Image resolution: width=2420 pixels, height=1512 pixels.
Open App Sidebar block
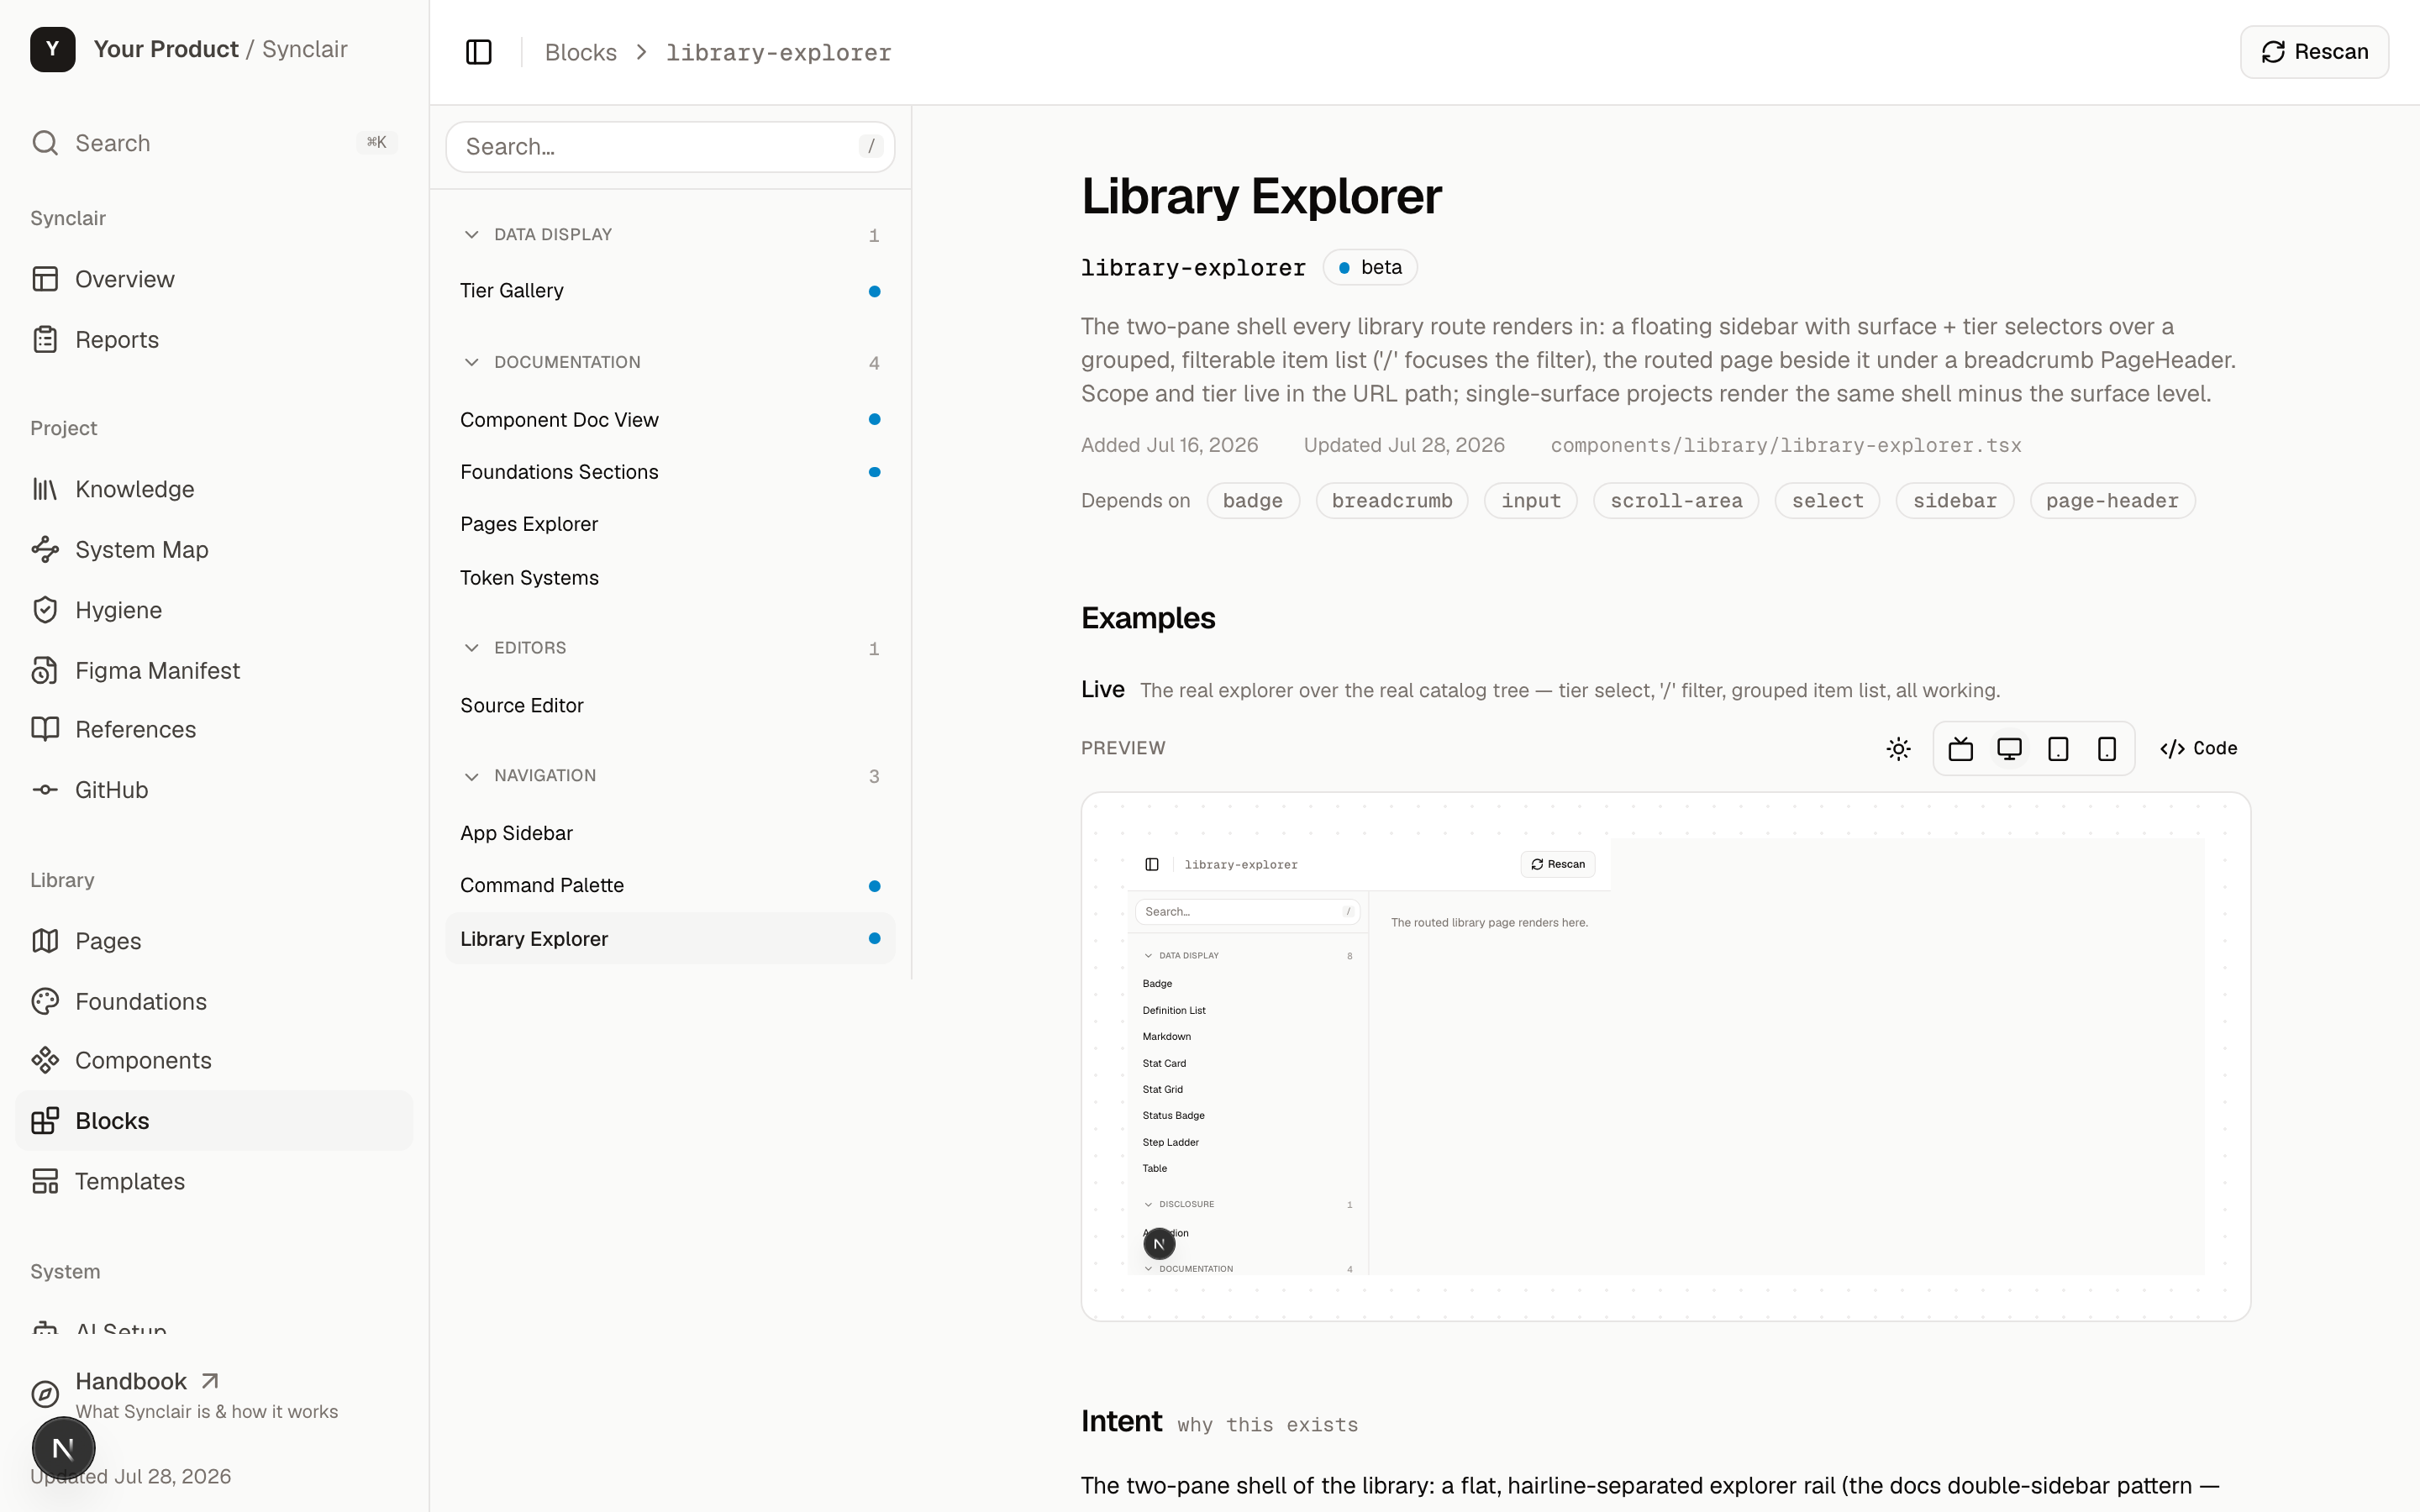670,833
